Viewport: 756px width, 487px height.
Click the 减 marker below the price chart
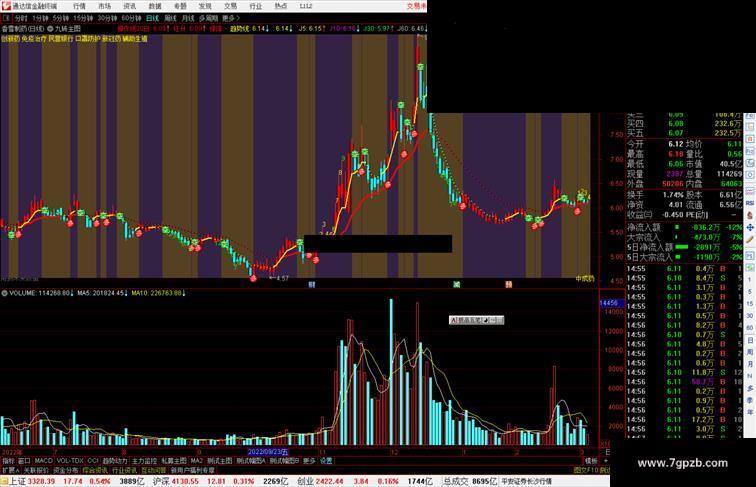tap(457, 284)
